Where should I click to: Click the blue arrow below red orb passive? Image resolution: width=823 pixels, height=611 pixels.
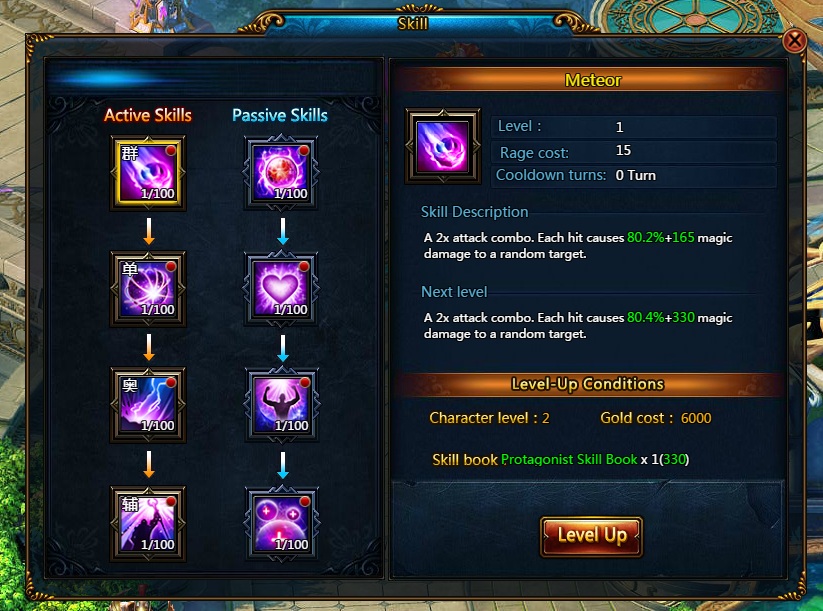click(x=283, y=231)
